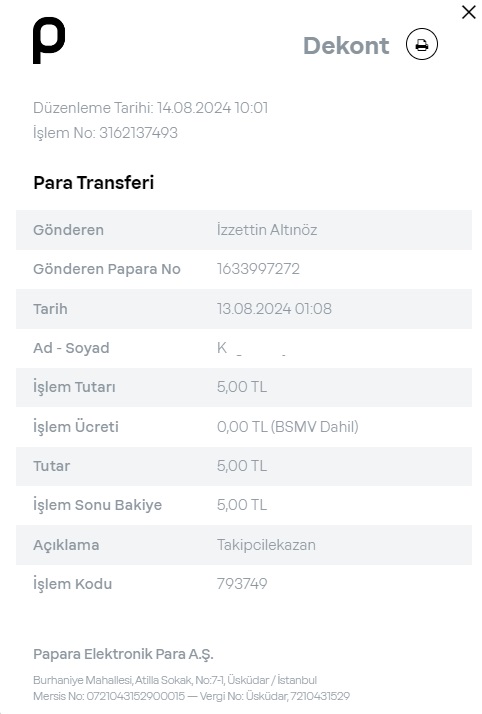Click the İşlem Tutarı amount 5,00 TL
Screen dimensions: 482x714
coord(242,387)
